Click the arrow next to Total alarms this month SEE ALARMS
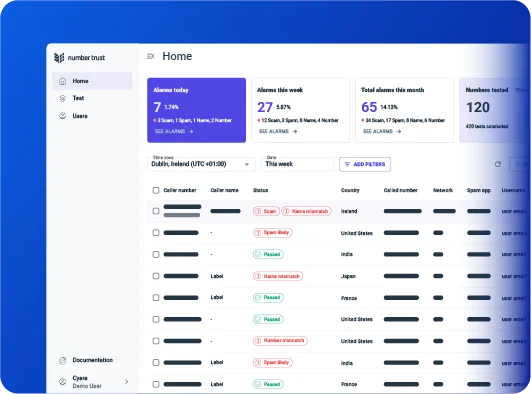Viewport: 531px width, 394px height. tap(399, 131)
